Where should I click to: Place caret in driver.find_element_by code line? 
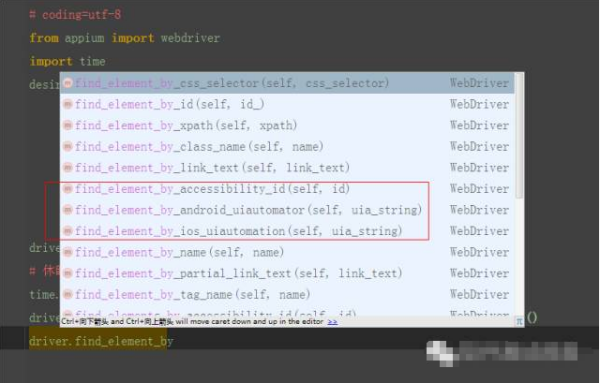(x=101, y=341)
